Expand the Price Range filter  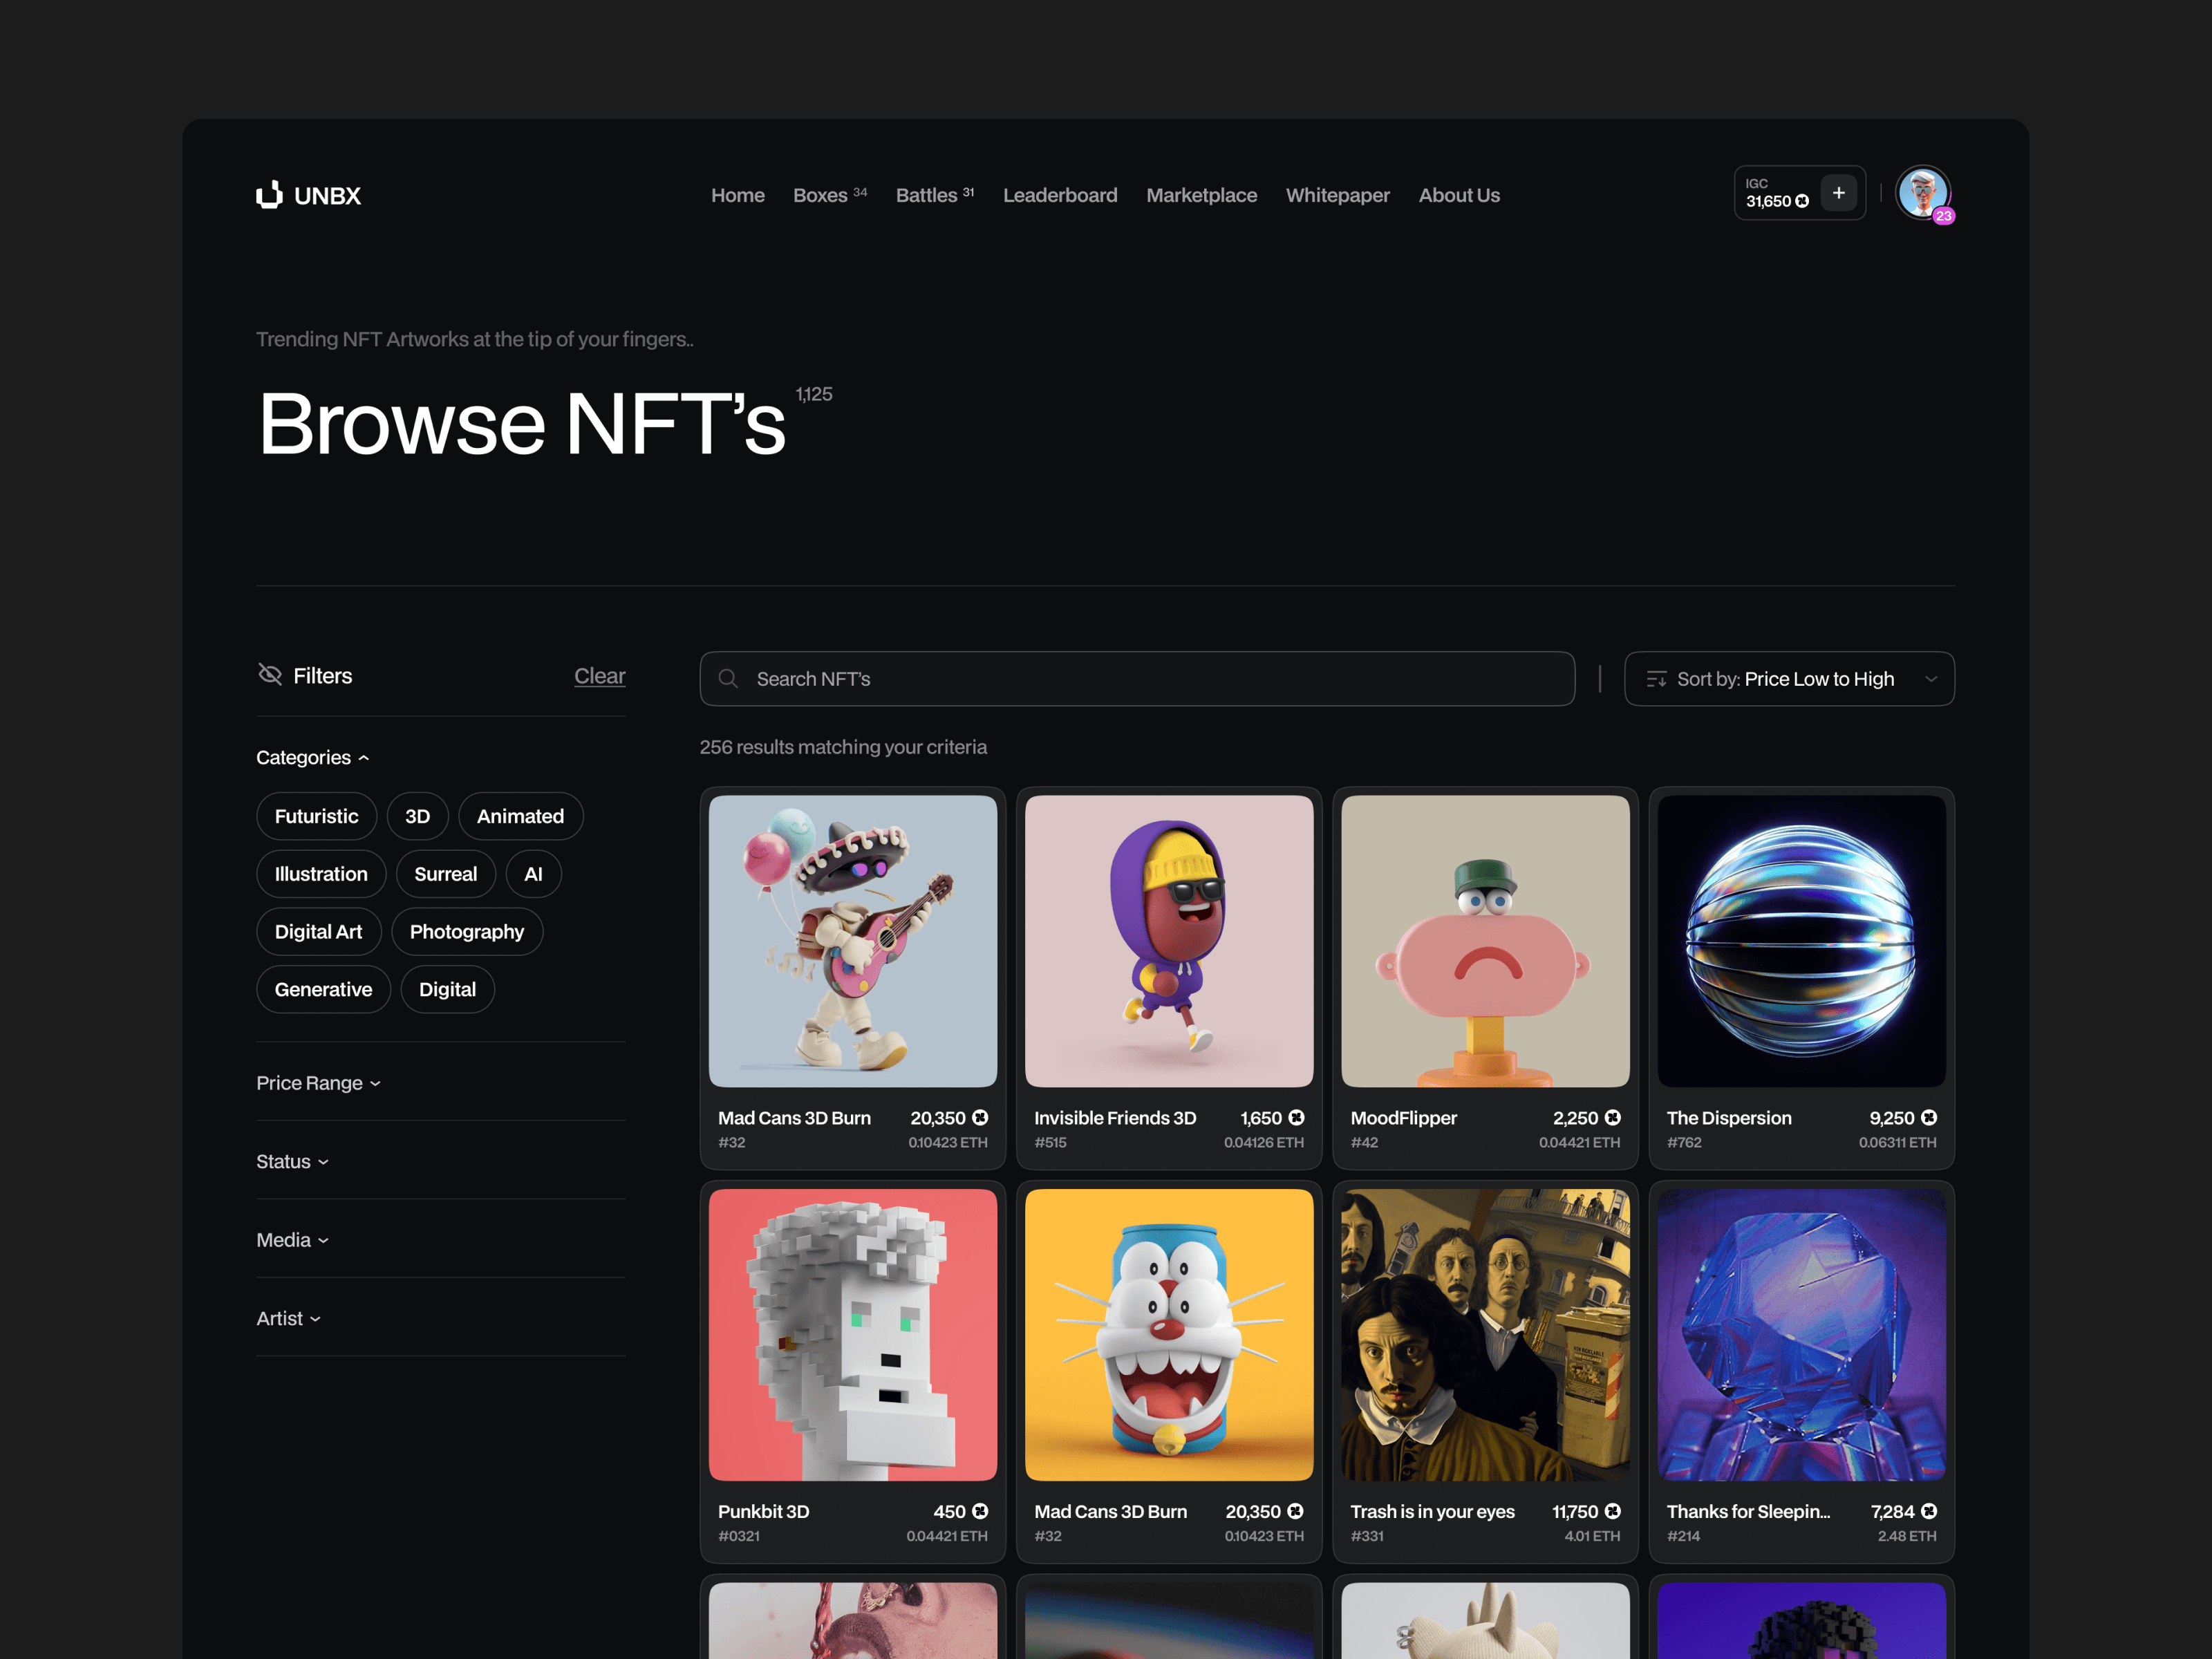(318, 1082)
